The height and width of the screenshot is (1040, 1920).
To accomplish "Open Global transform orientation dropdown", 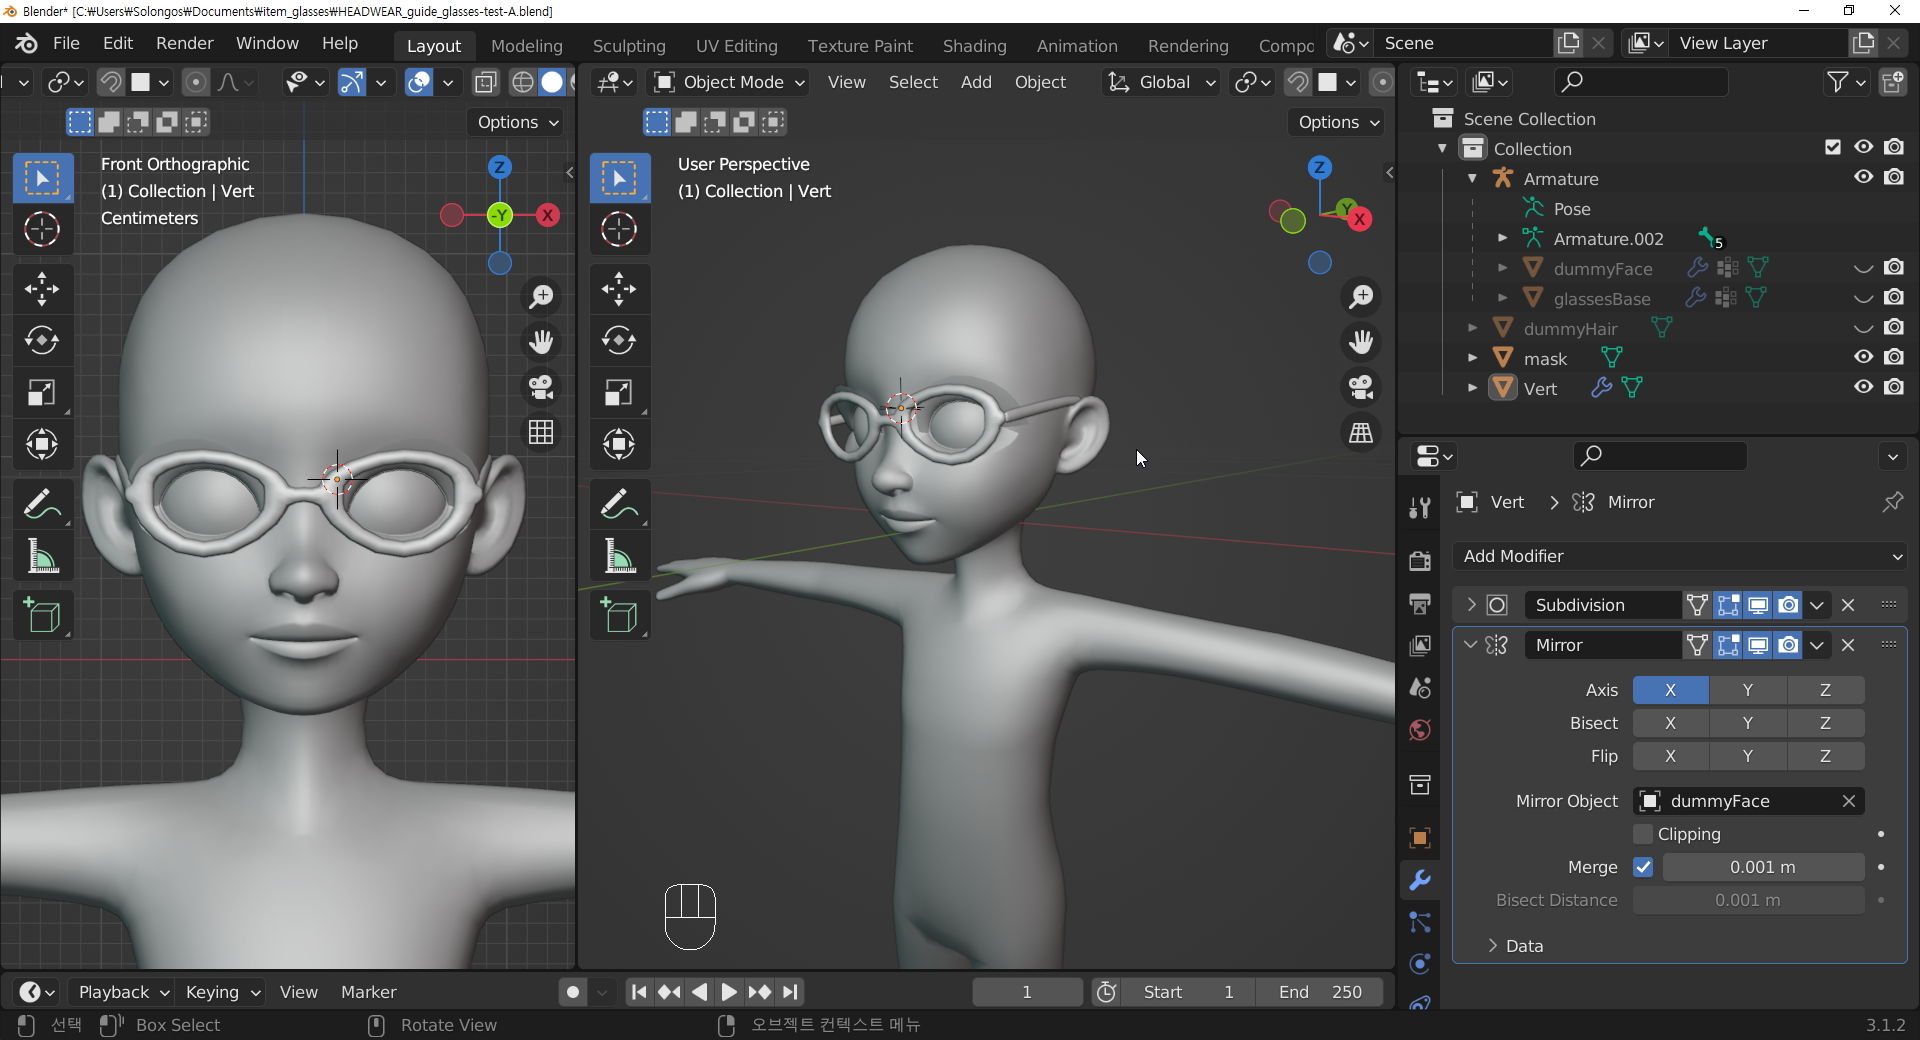I will point(1162,82).
